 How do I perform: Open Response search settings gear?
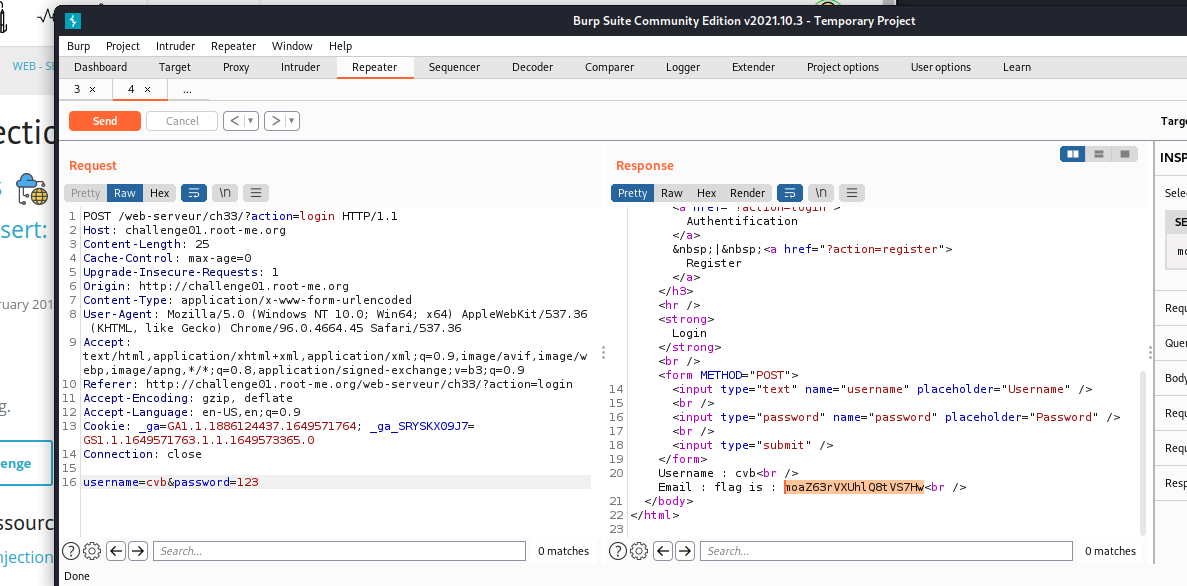click(x=639, y=551)
